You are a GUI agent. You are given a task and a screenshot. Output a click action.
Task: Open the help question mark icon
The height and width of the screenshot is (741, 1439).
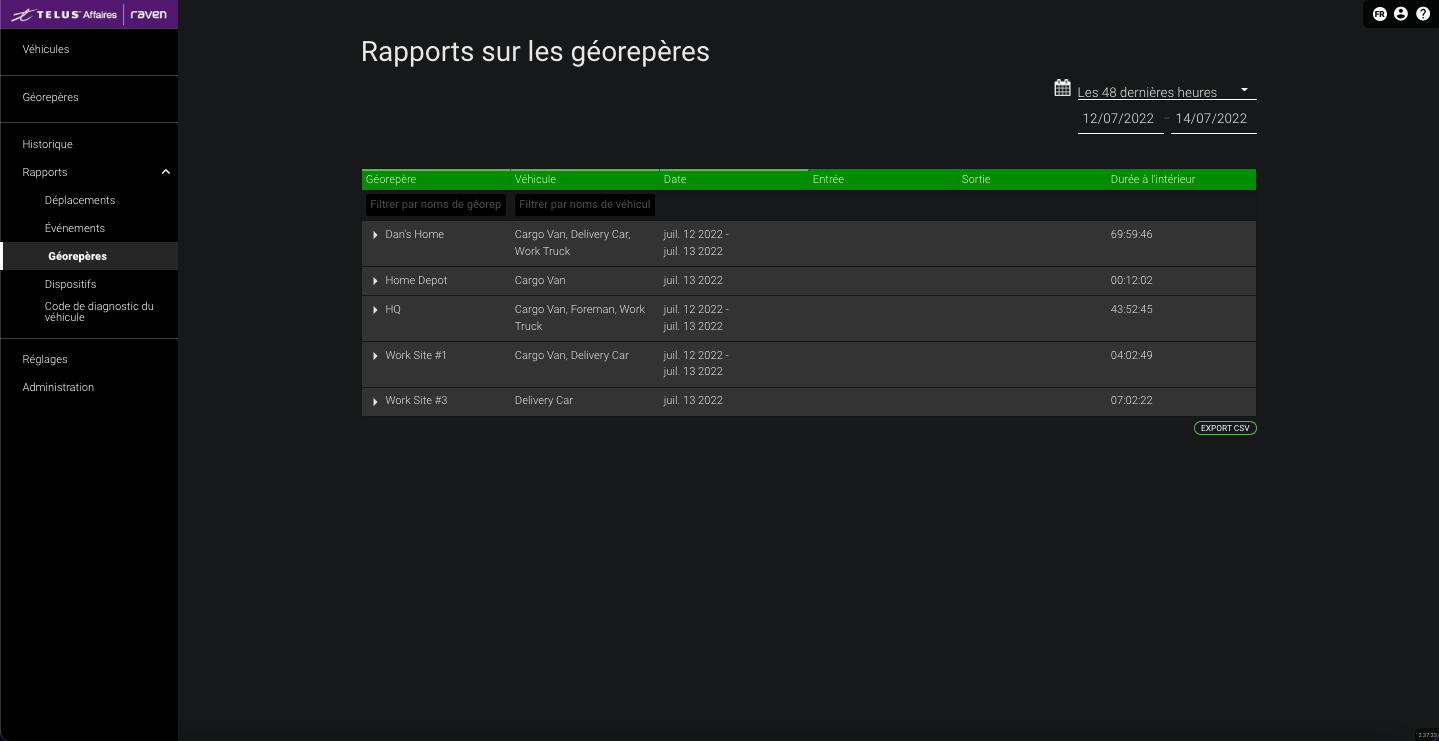[x=1423, y=14]
